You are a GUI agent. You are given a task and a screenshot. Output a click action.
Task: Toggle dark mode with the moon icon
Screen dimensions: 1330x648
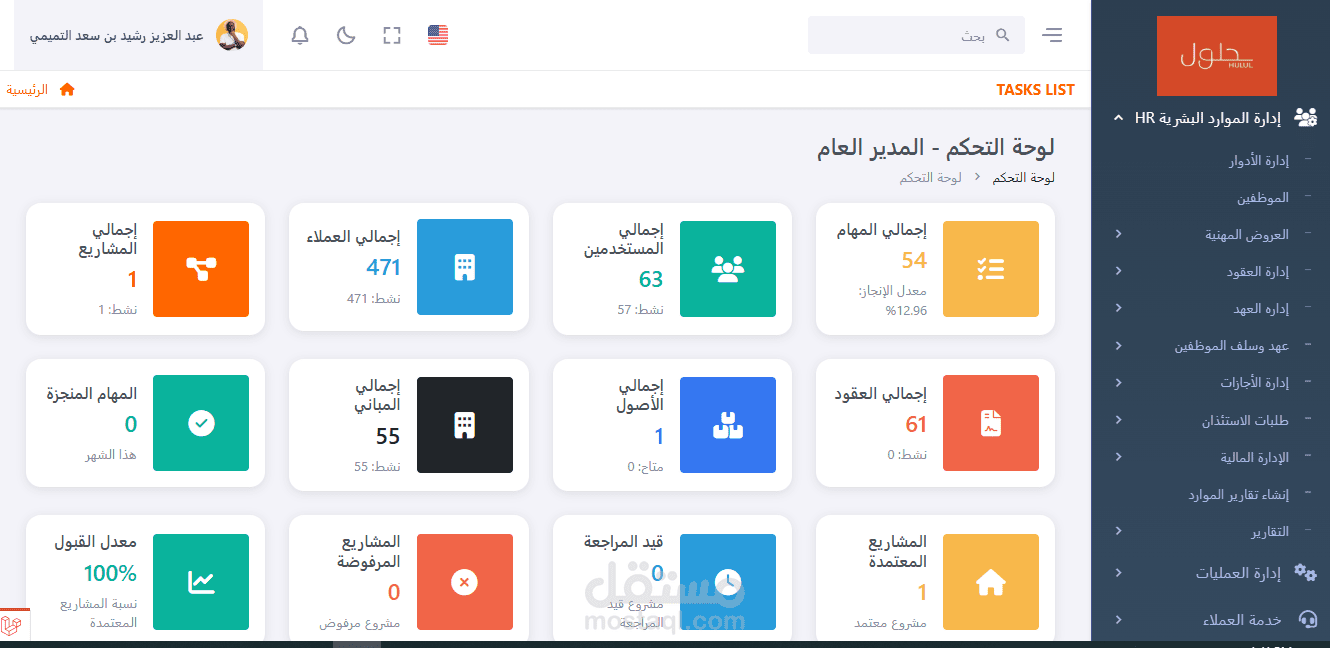pyautogui.click(x=345, y=35)
